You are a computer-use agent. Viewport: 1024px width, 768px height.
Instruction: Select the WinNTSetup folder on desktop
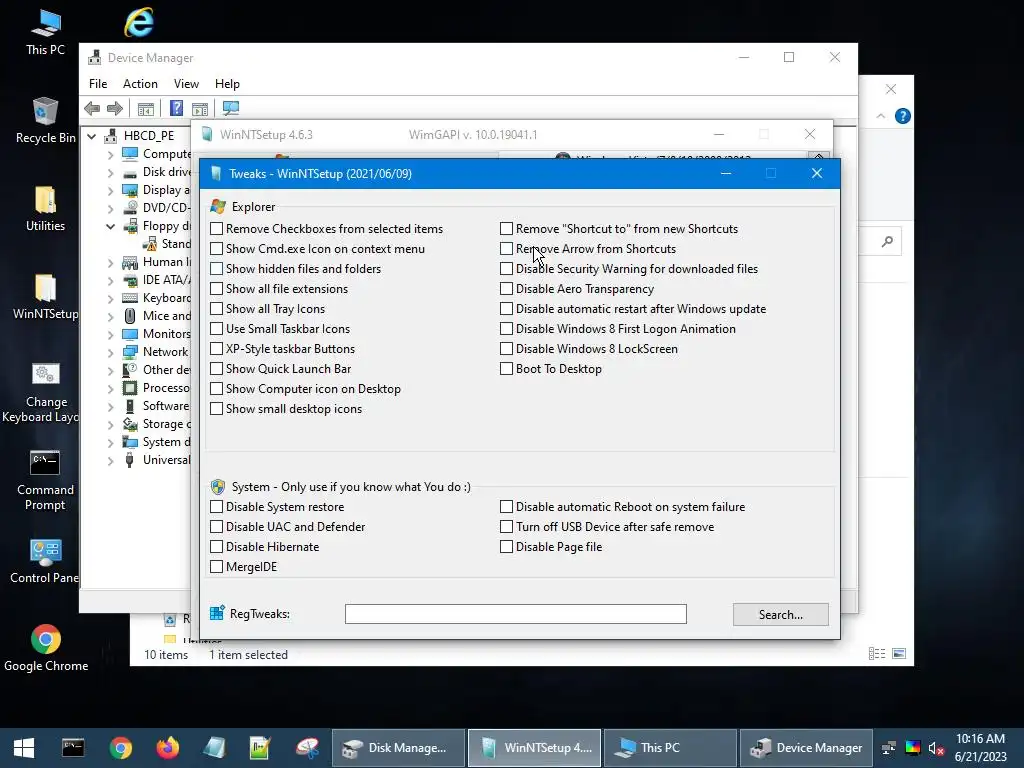45,296
